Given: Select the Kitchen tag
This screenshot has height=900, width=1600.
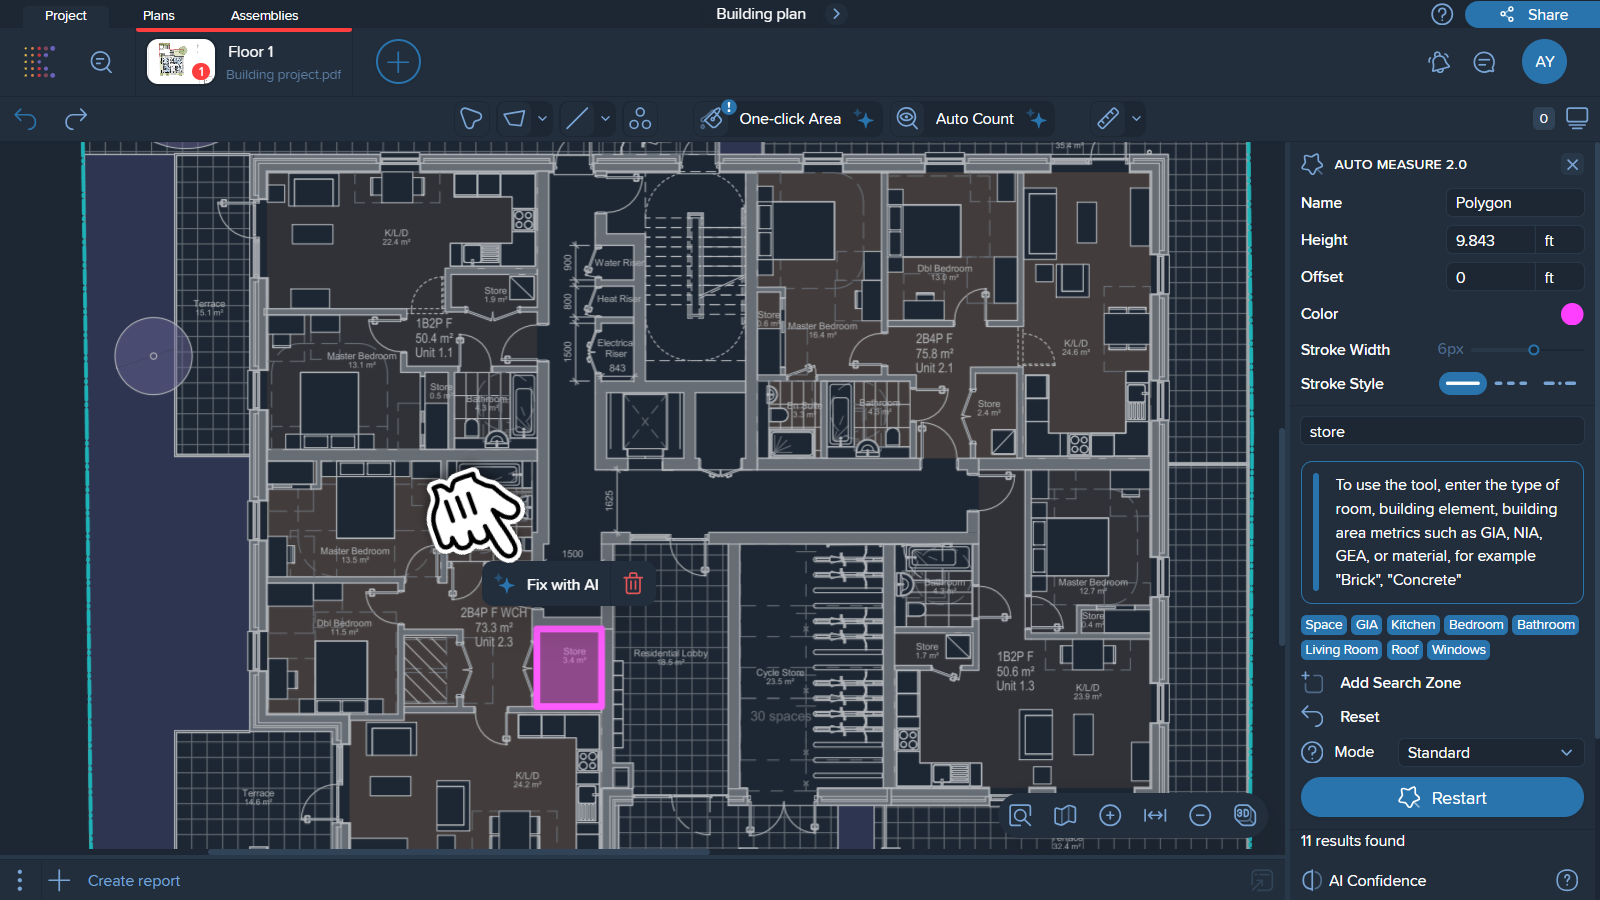Looking at the screenshot, I should [x=1413, y=625].
